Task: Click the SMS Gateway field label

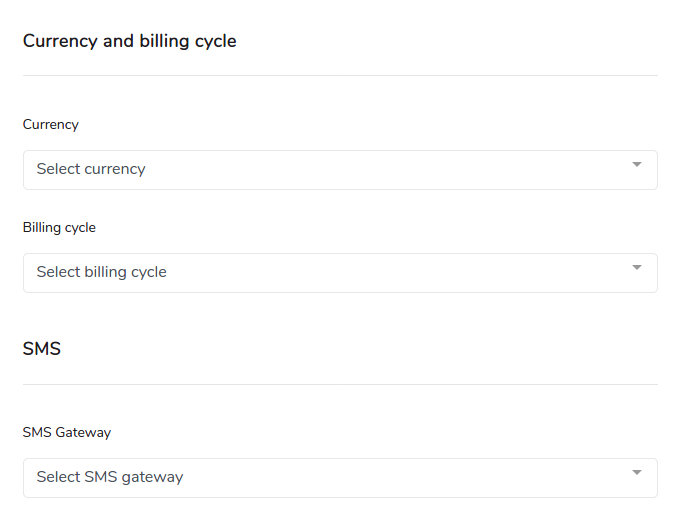Action: [67, 433]
